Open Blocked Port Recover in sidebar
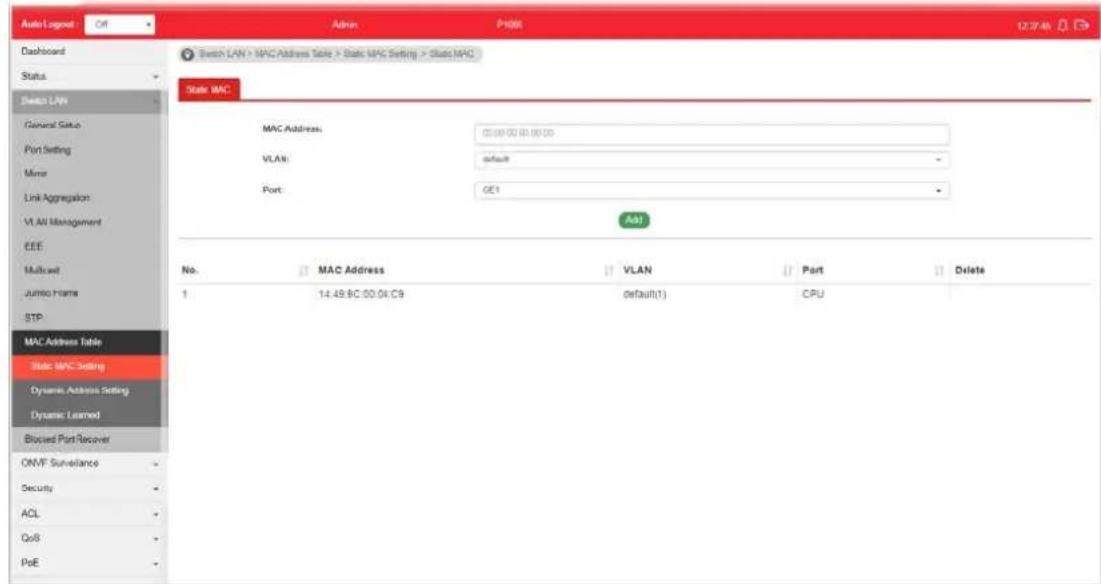 (x=67, y=439)
